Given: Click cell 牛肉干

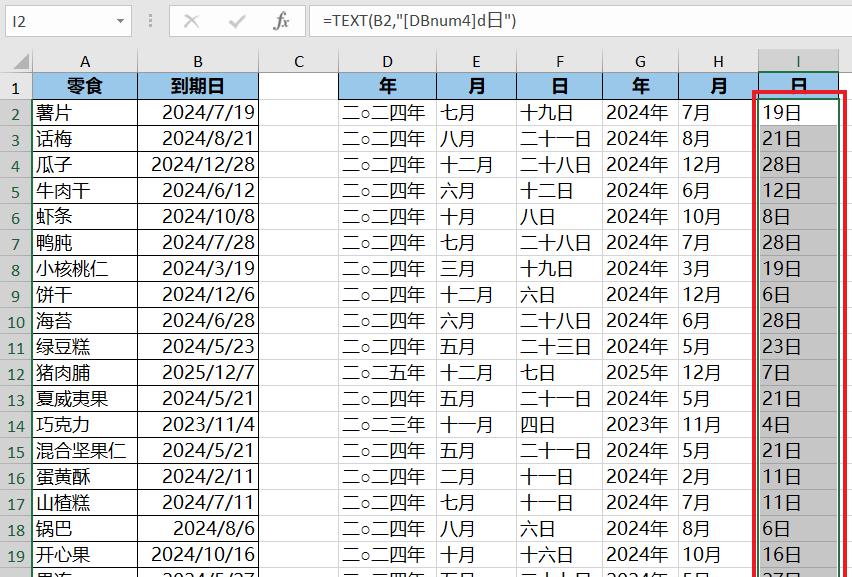Looking at the screenshot, I should (85, 191).
